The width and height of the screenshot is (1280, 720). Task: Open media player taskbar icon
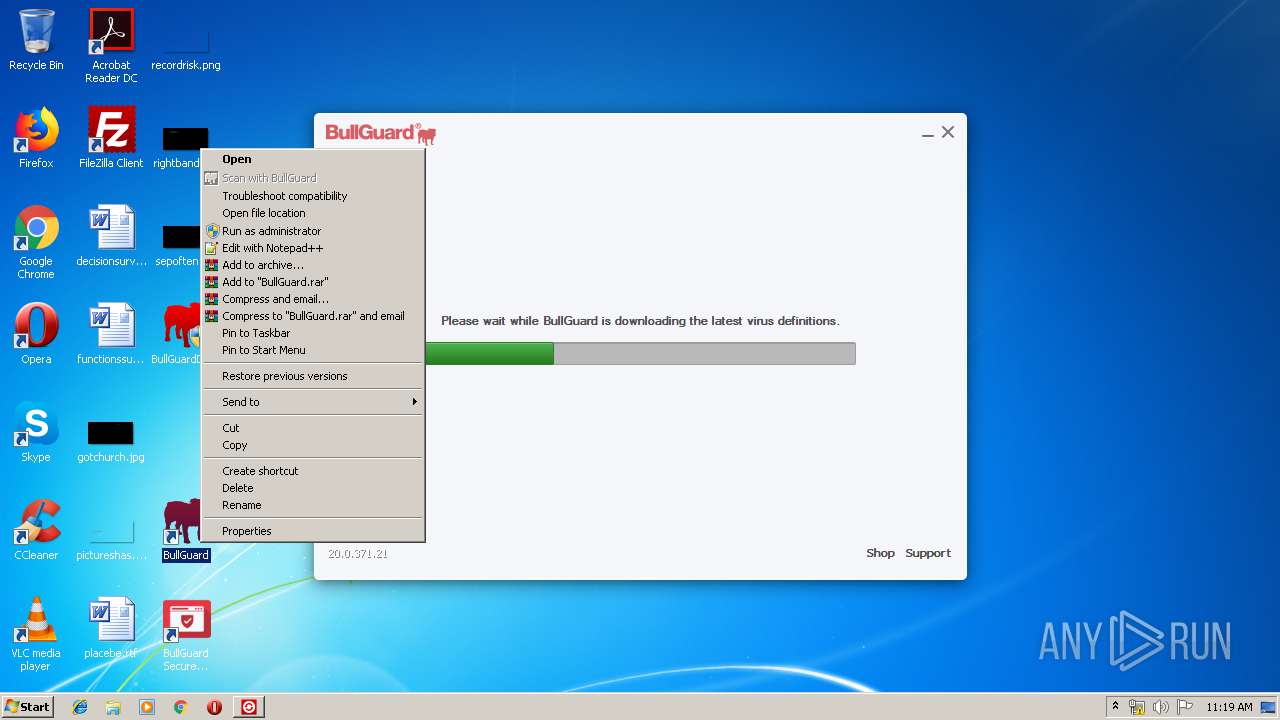click(x=147, y=707)
